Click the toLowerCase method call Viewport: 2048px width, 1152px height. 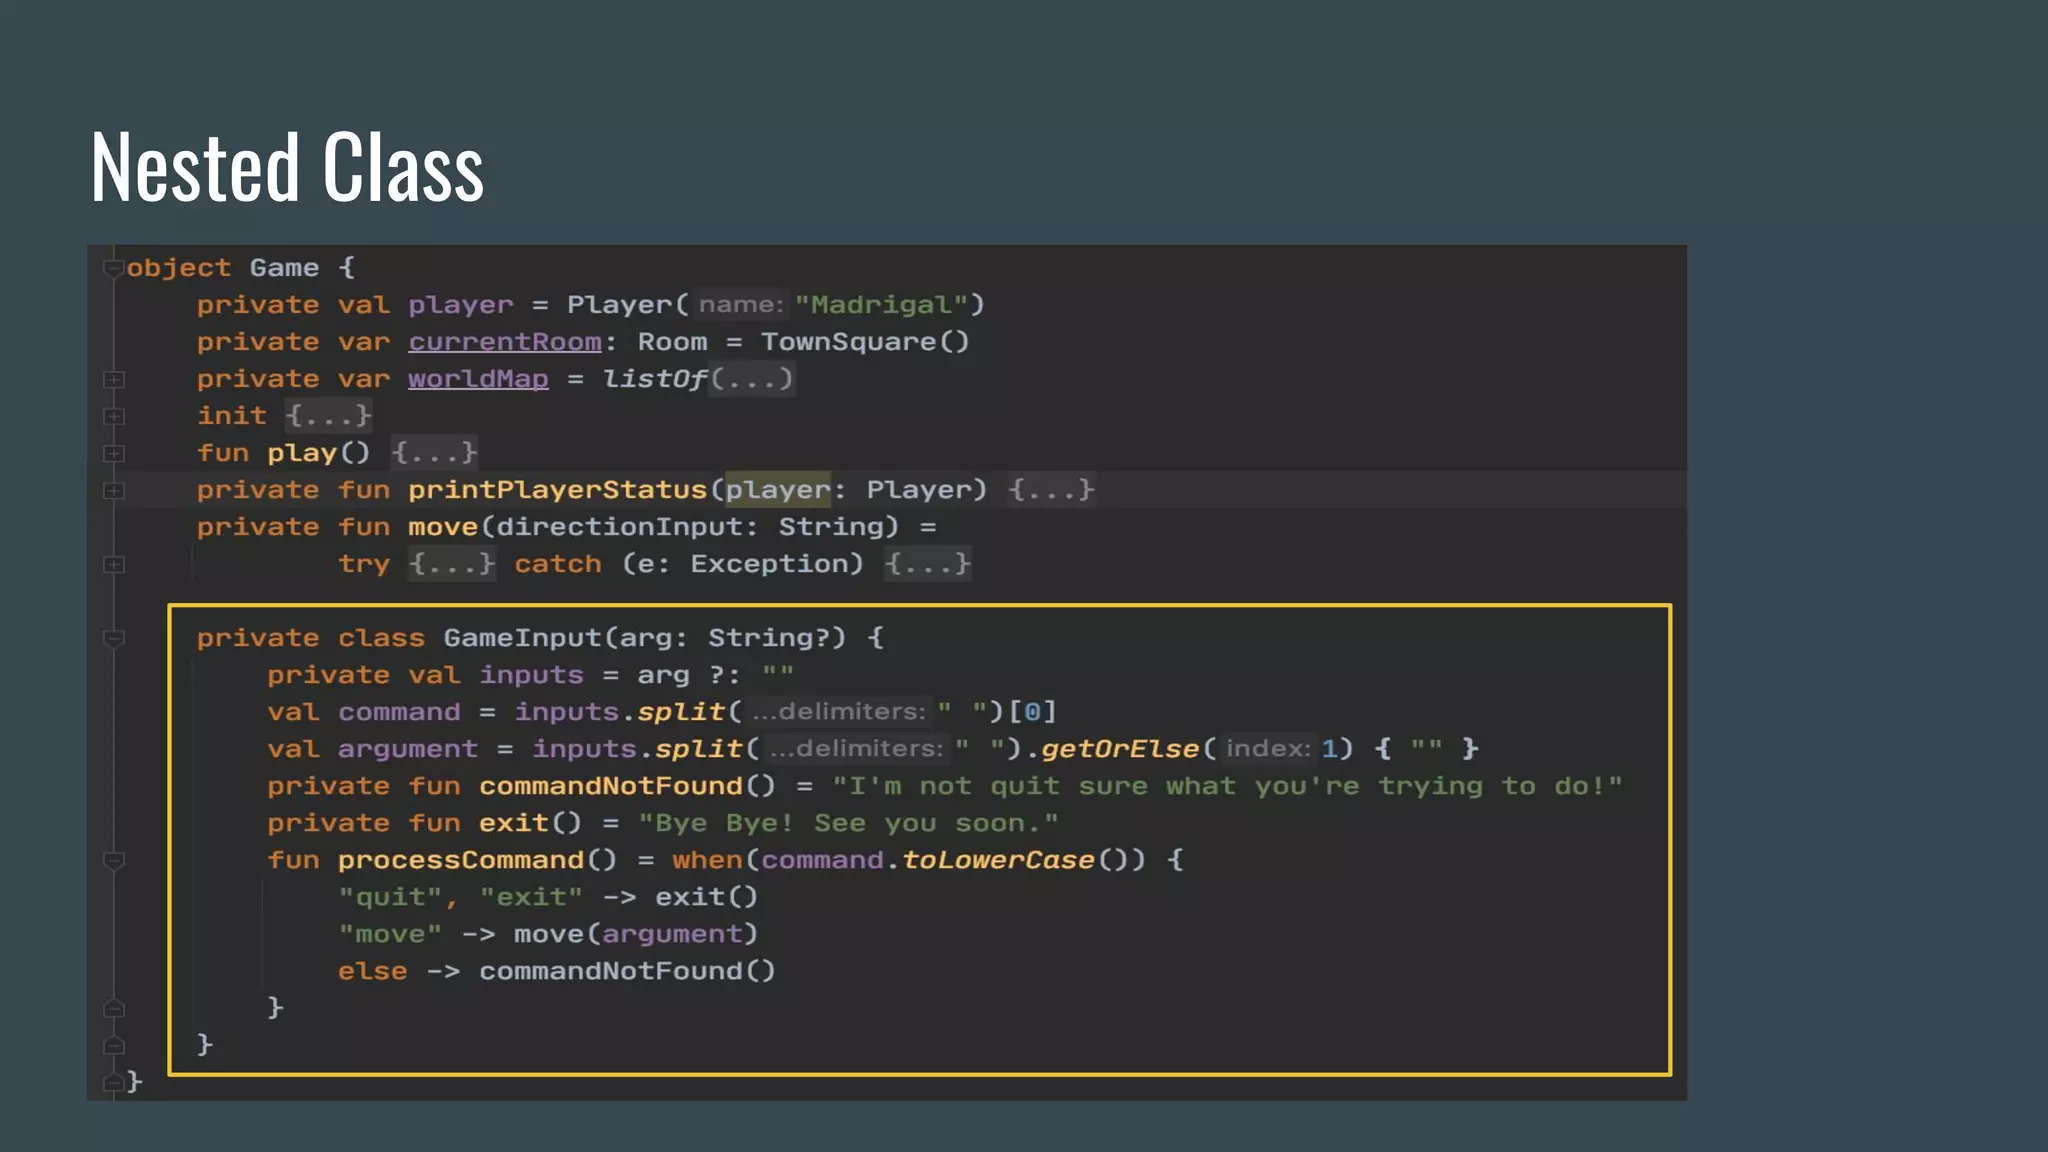(998, 860)
